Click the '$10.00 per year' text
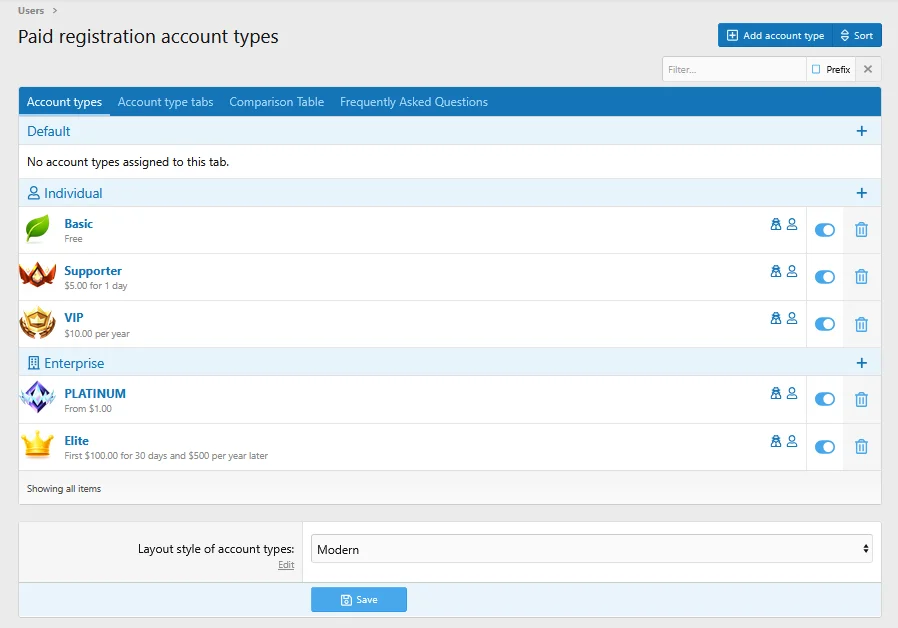Image resolution: width=898 pixels, height=628 pixels. [97, 334]
